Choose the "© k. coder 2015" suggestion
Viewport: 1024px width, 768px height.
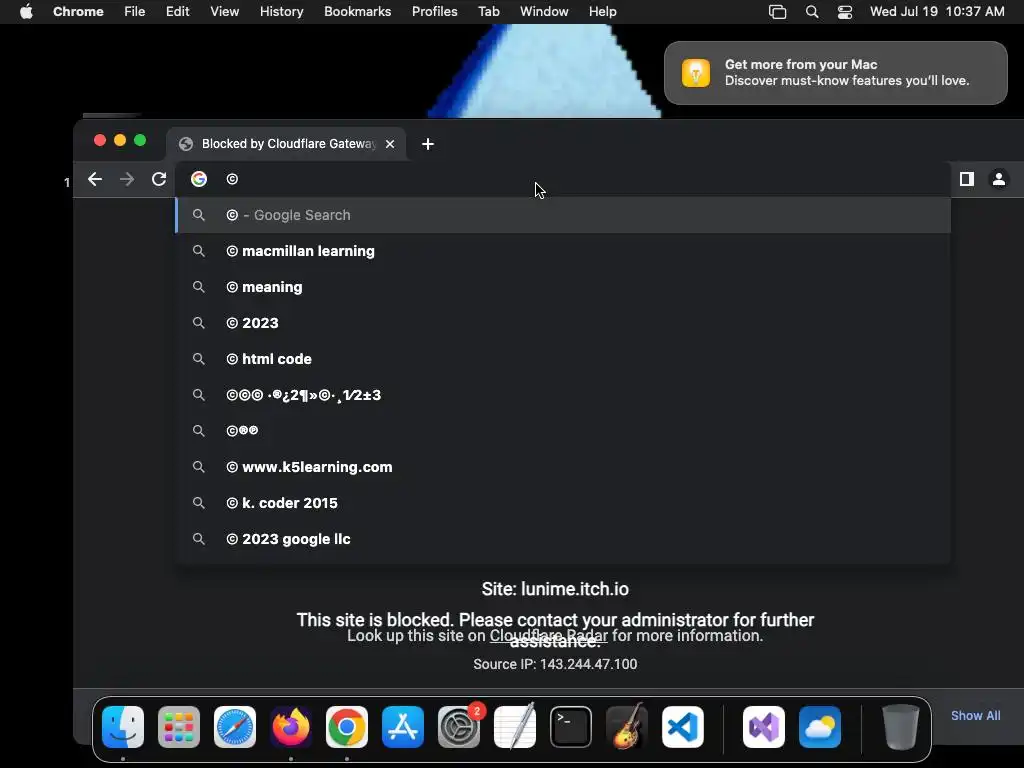pyautogui.click(x=563, y=503)
